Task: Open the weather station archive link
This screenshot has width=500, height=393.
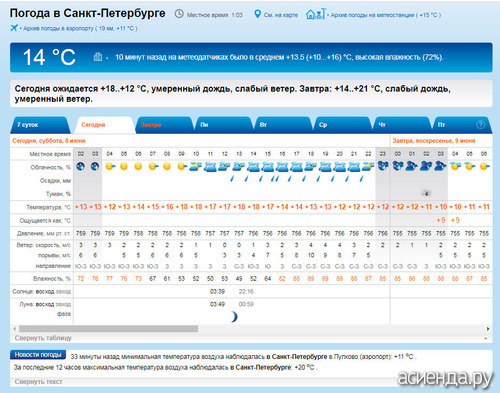Action: 385,15
